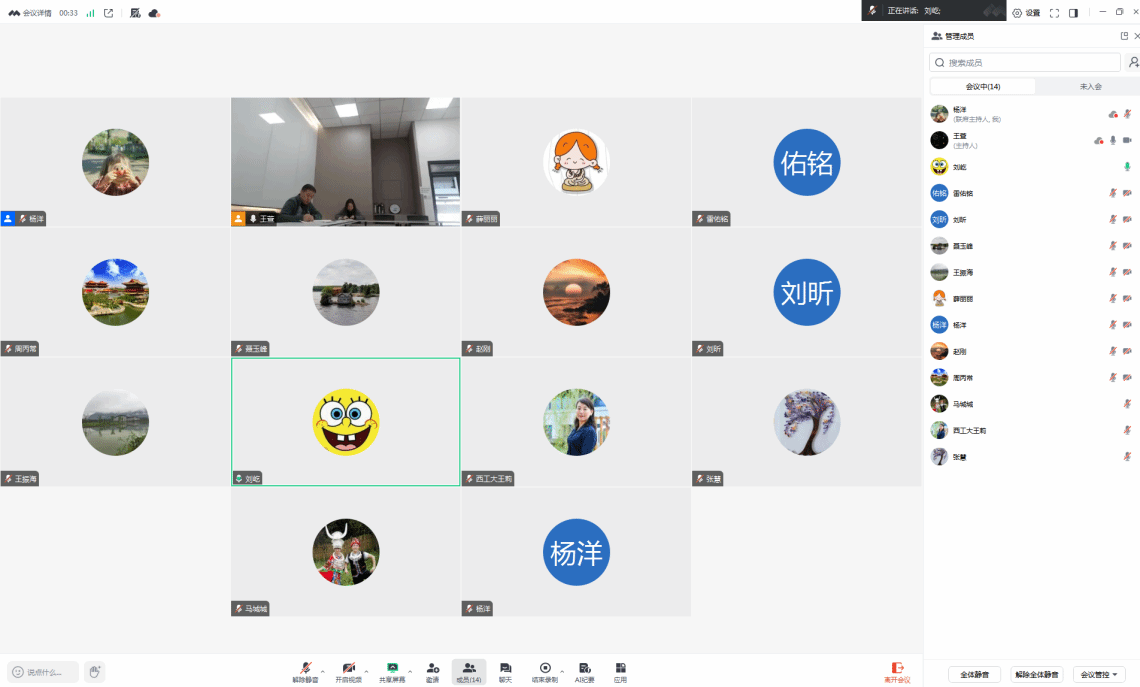The width and height of the screenshot is (1140, 687).
Task: Expand the arrow next to 解除静音
Action: tap(323, 671)
